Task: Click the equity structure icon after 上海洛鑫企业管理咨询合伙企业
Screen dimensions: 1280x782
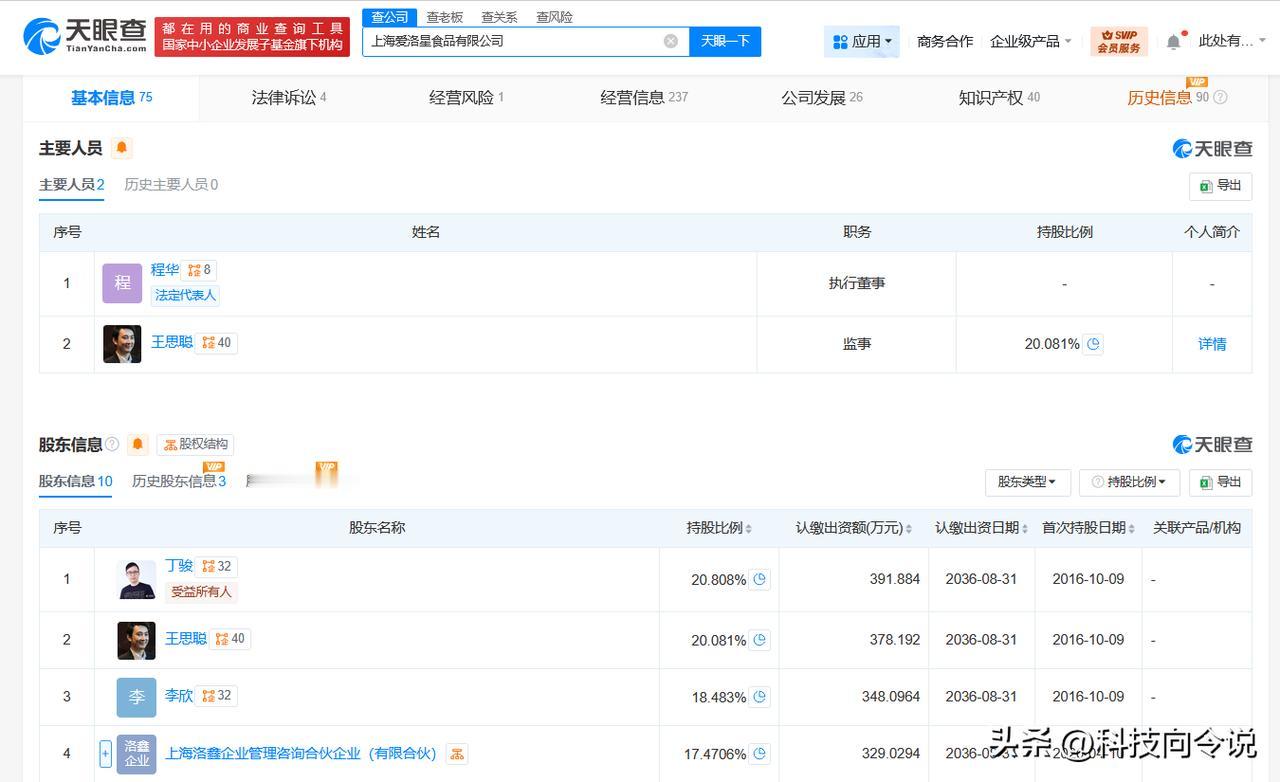Action: tap(456, 753)
